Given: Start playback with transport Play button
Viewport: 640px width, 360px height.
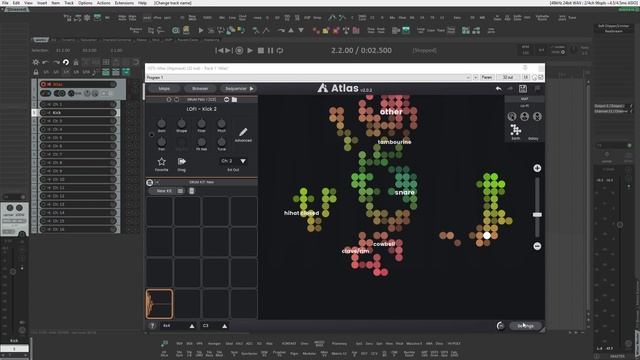Looking at the screenshot, I should coord(250,51).
